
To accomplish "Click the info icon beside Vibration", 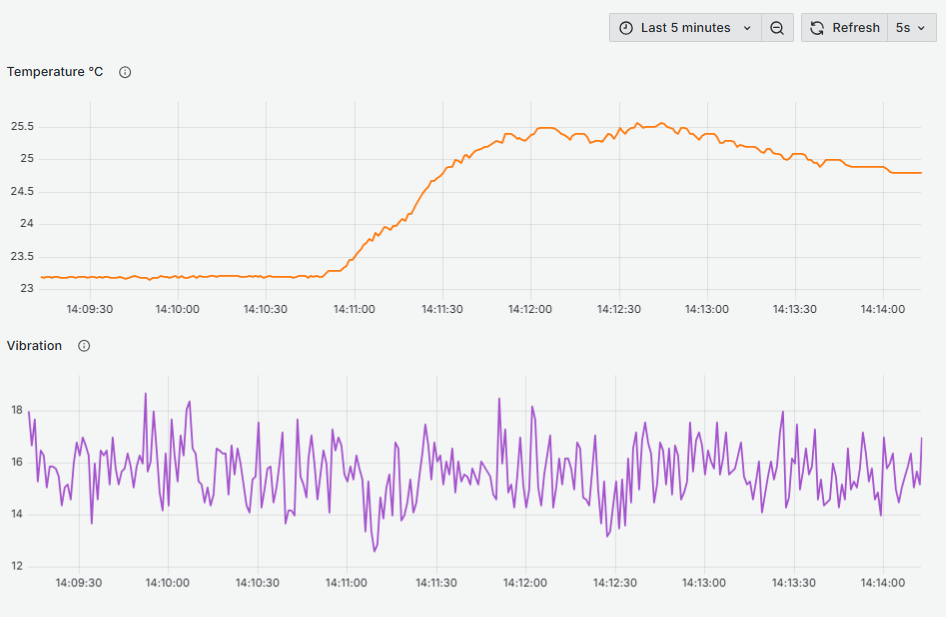I will (84, 346).
